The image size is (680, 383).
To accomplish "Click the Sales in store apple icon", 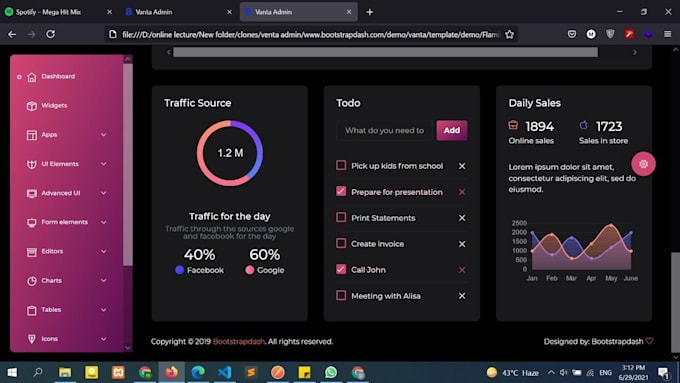I will (x=584, y=125).
